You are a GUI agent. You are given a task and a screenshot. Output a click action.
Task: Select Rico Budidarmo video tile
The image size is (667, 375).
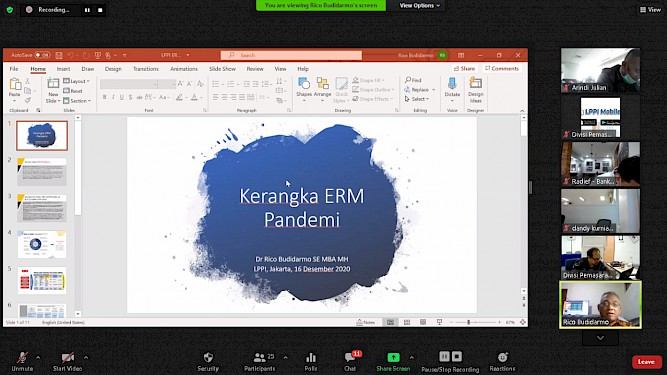tap(600, 304)
